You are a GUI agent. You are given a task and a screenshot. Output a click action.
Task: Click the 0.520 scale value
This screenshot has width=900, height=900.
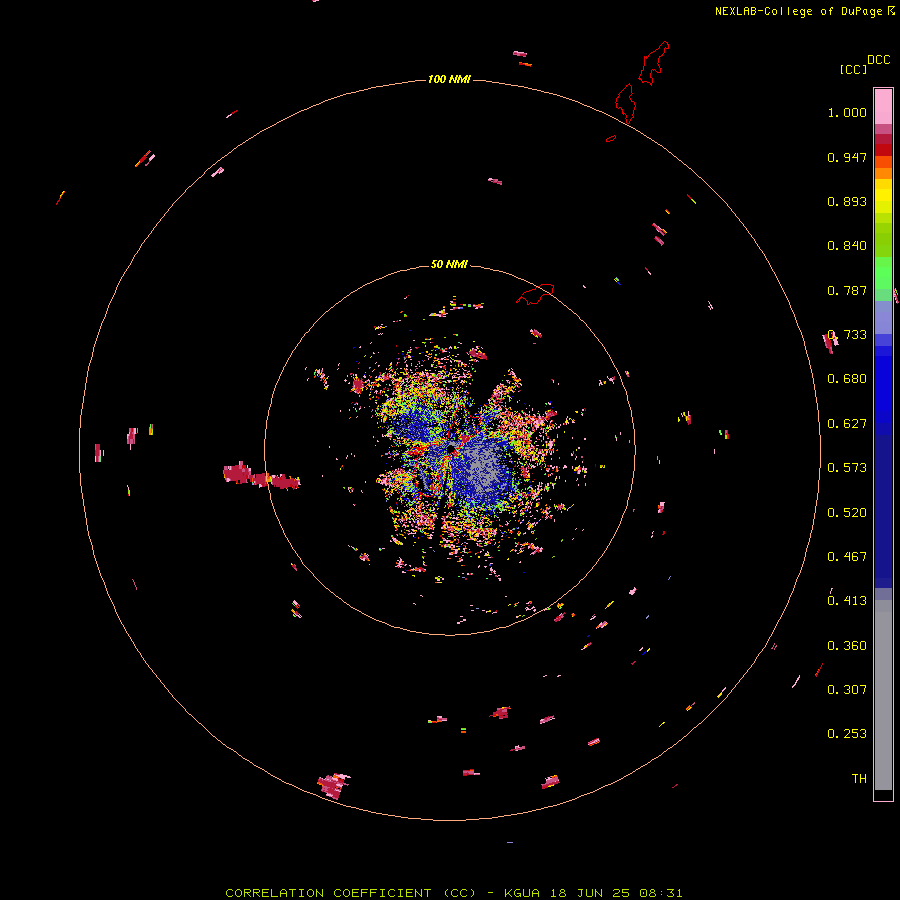[847, 513]
